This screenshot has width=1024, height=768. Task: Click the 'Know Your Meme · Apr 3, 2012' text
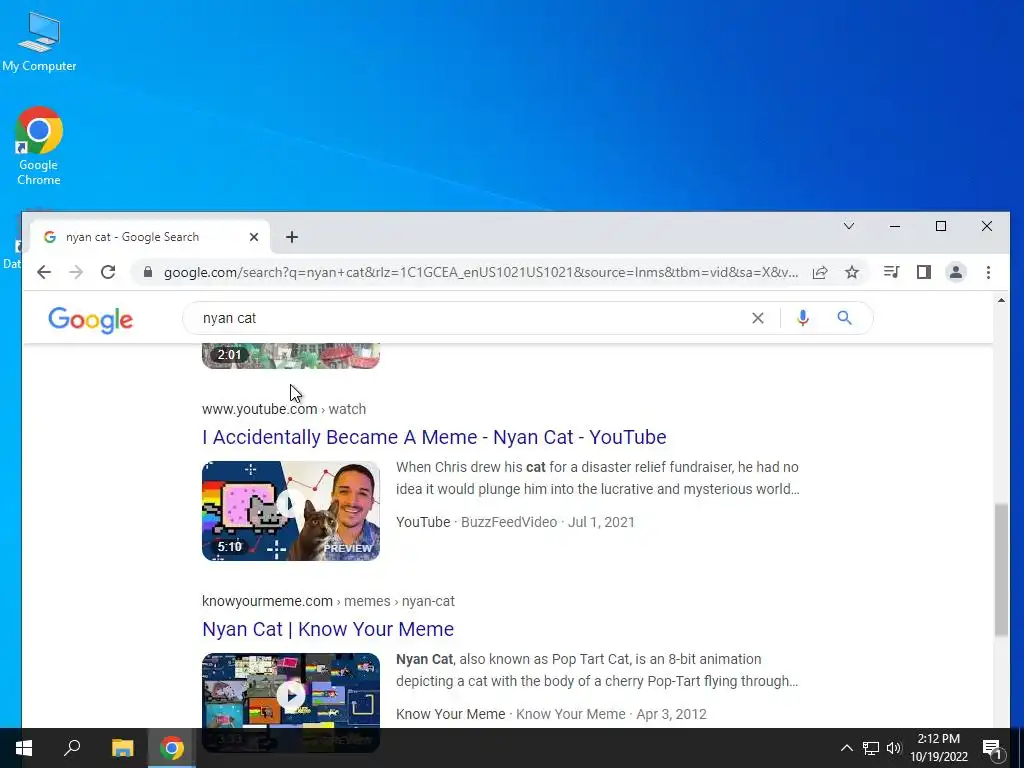coord(551,714)
